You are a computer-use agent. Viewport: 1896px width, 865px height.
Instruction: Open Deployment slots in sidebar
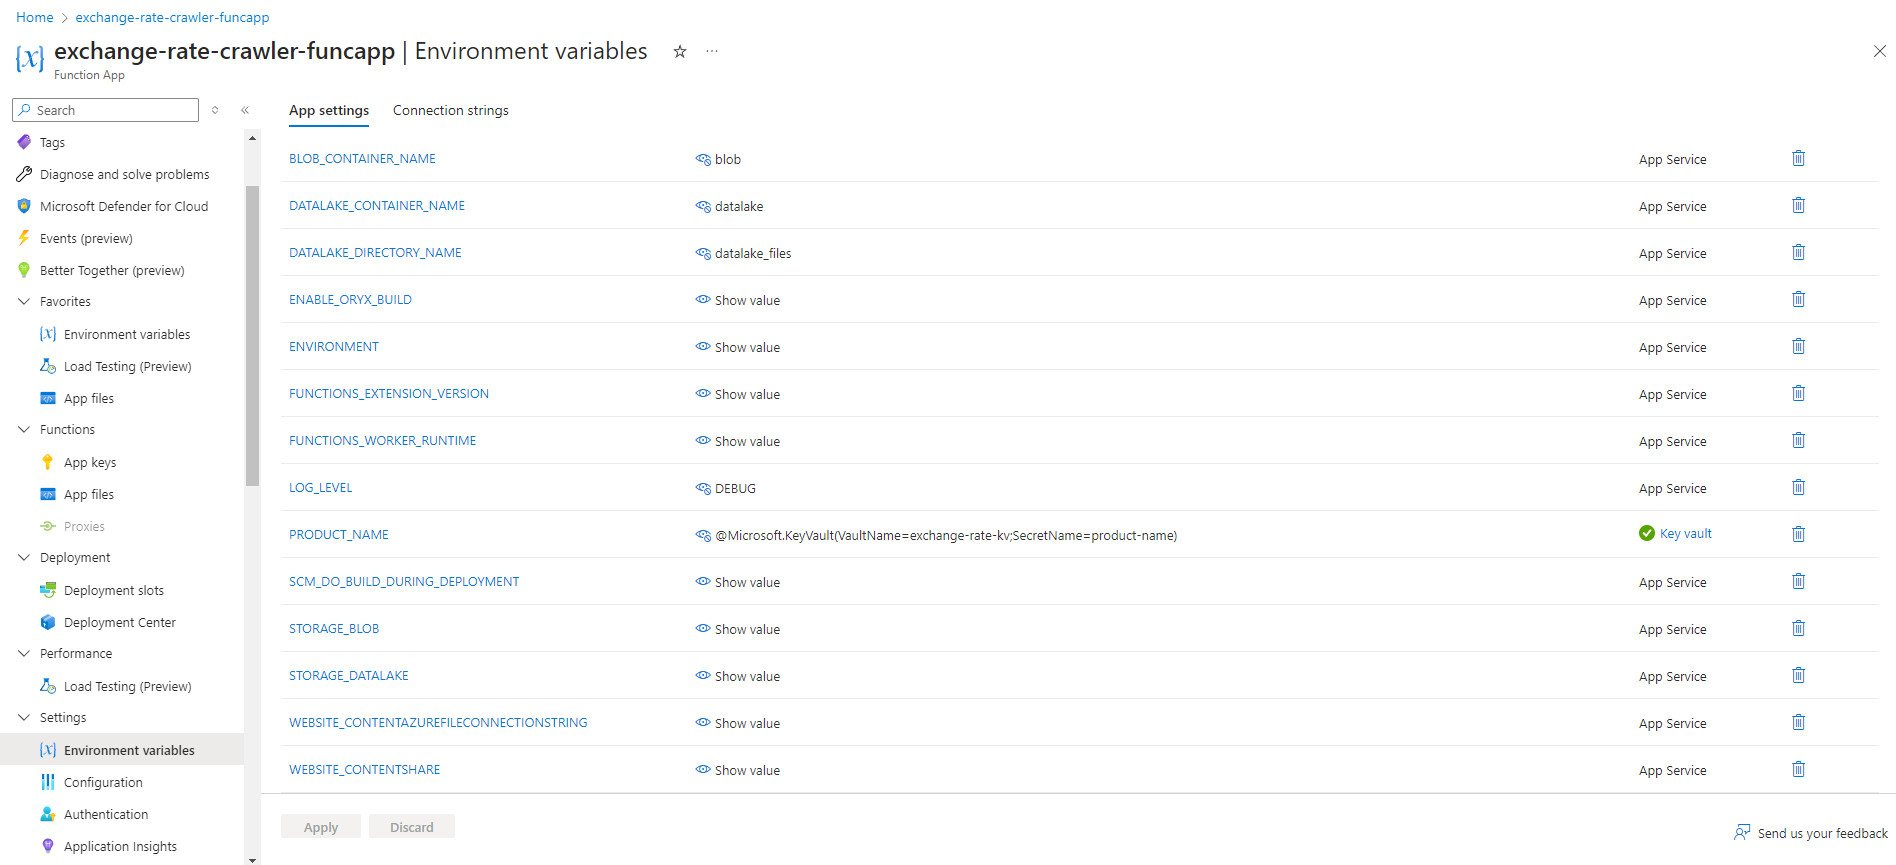point(114,590)
